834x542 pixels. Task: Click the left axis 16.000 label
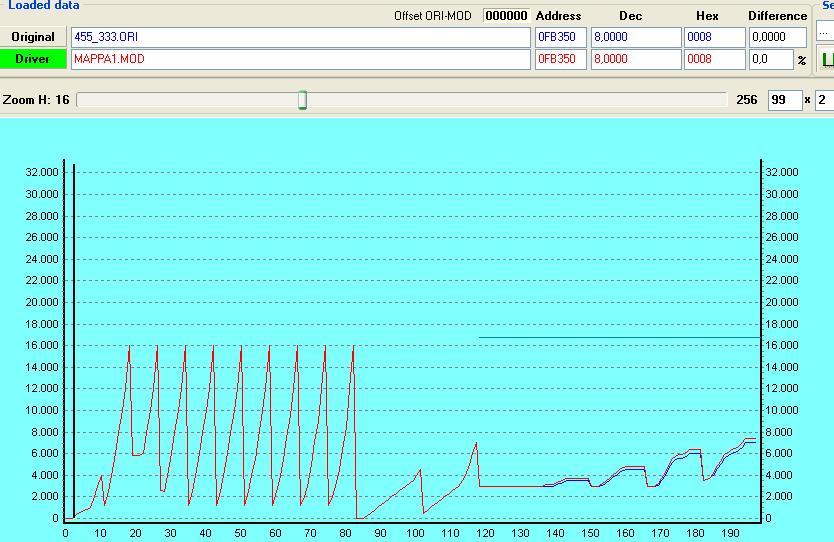pos(42,345)
